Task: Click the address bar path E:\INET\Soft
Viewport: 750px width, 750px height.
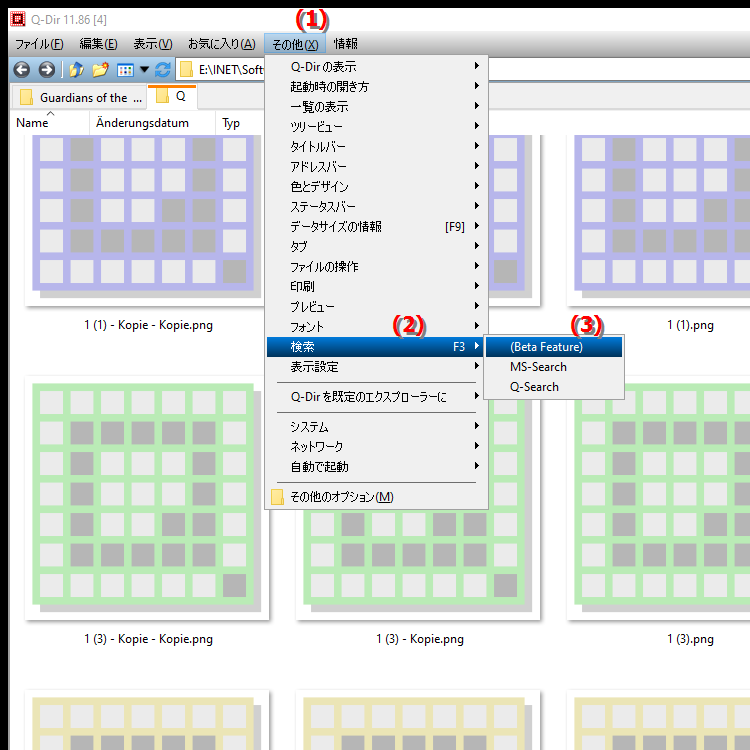Action: (231, 70)
